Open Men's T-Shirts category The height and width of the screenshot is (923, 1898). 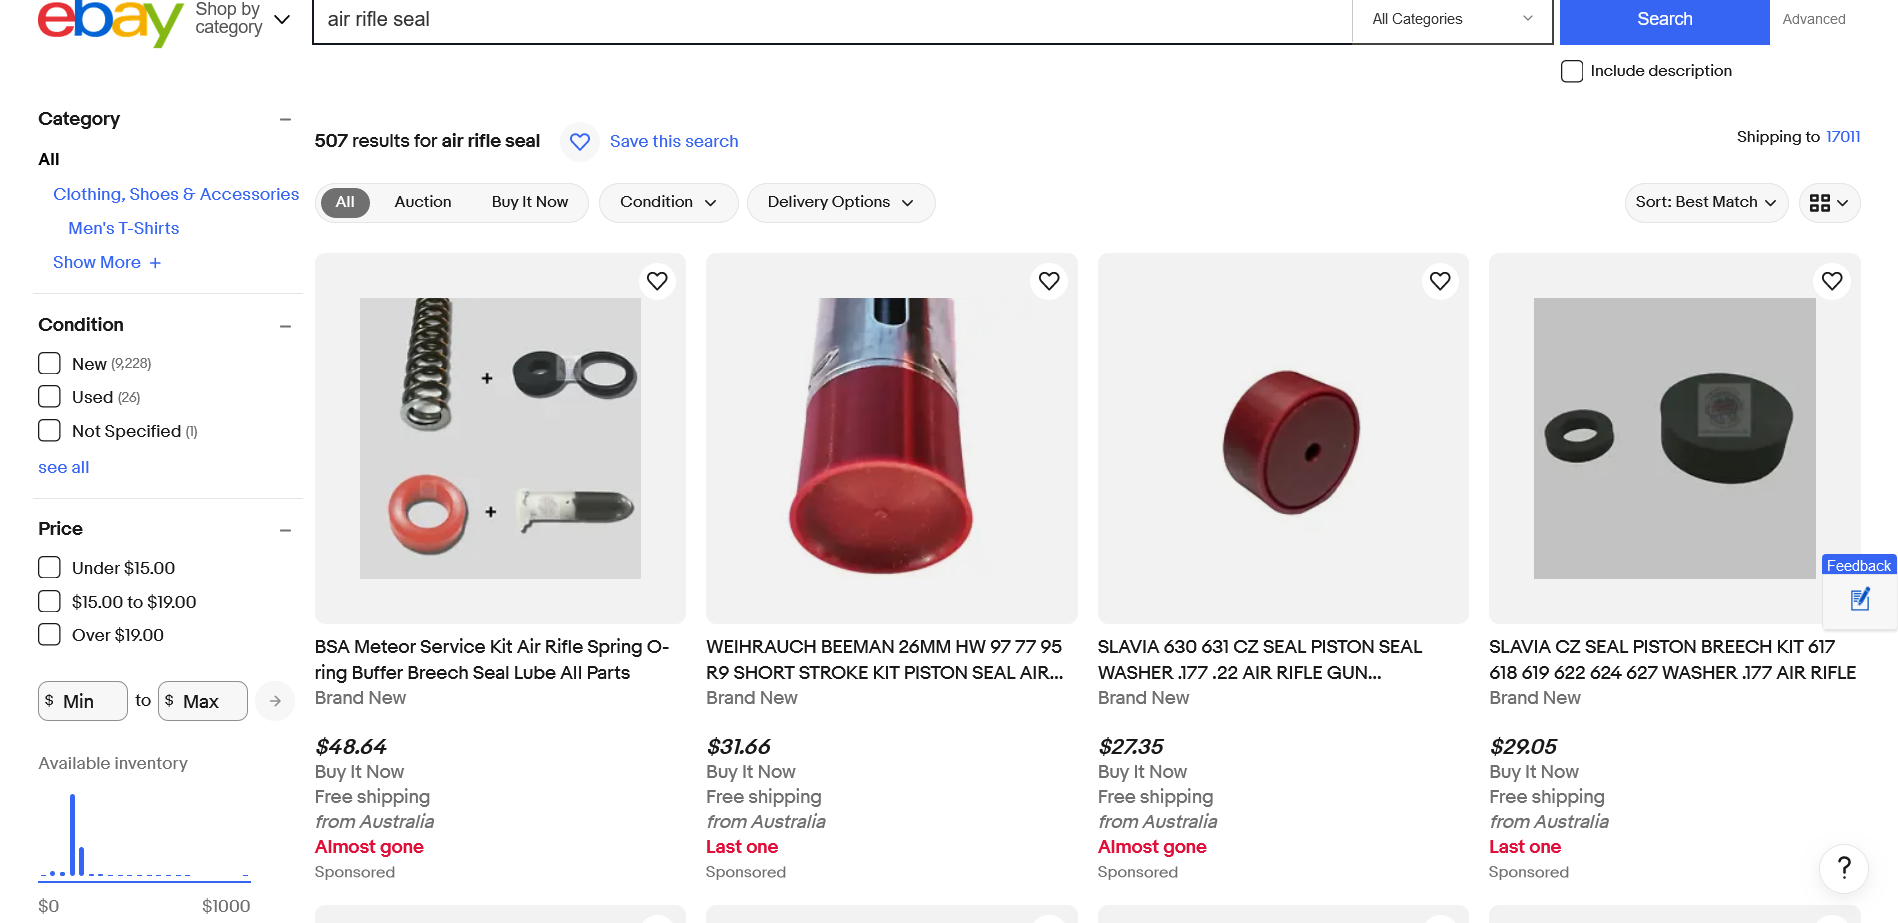pyautogui.click(x=124, y=229)
